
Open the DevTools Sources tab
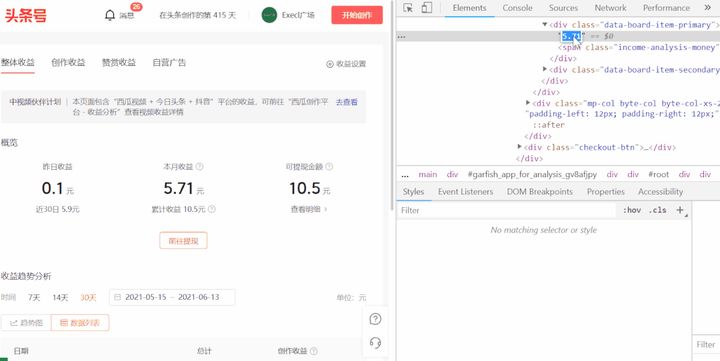[563, 8]
